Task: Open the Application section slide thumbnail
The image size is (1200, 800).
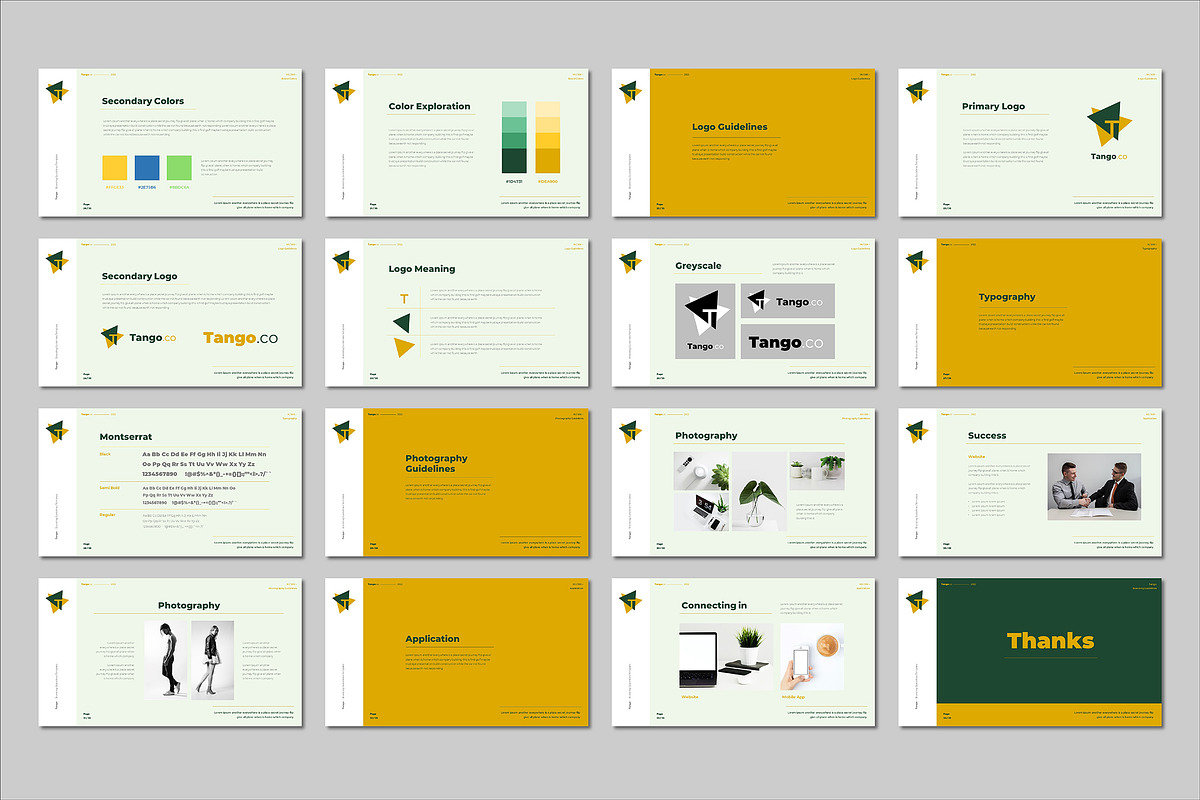Action: 458,652
